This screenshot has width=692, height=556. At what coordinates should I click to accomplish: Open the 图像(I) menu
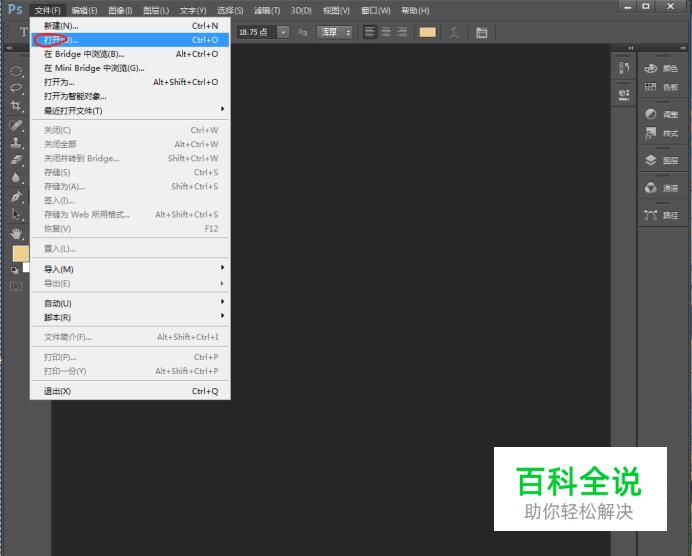click(x=120, y=11)
